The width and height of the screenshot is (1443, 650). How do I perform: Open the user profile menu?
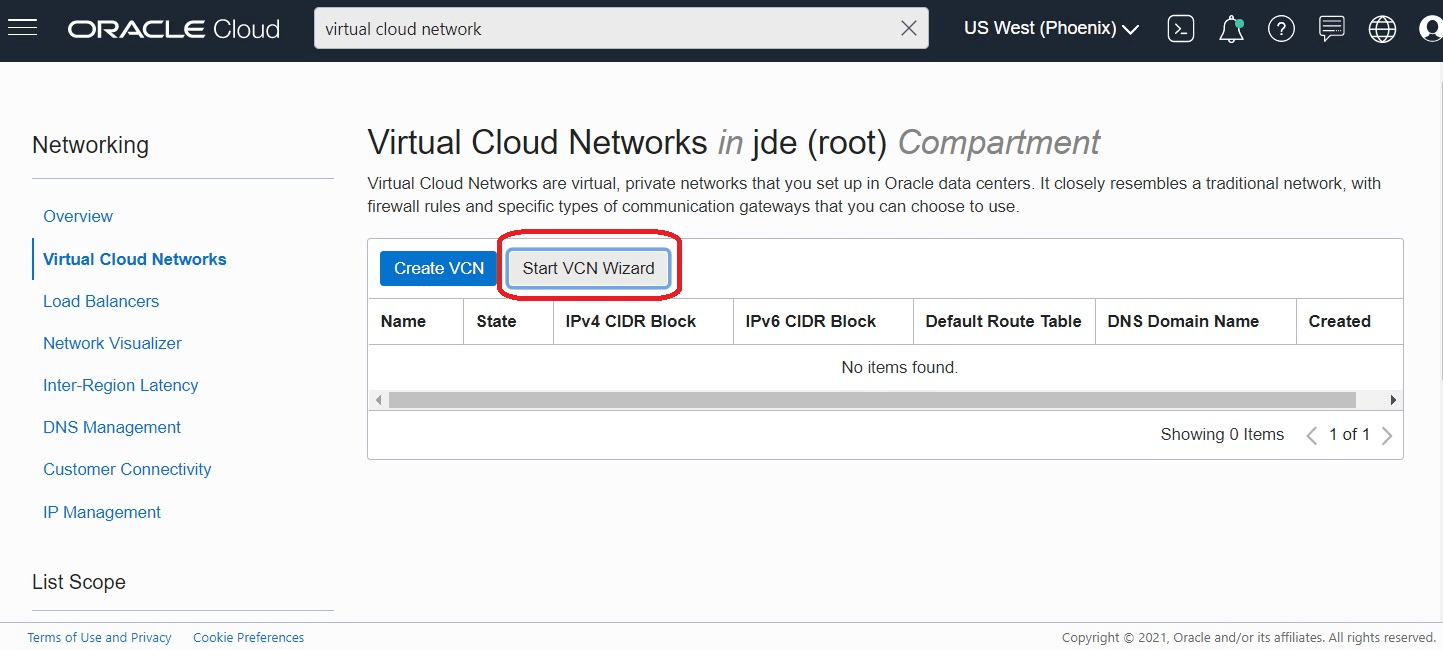click(x=1432, y=29)
